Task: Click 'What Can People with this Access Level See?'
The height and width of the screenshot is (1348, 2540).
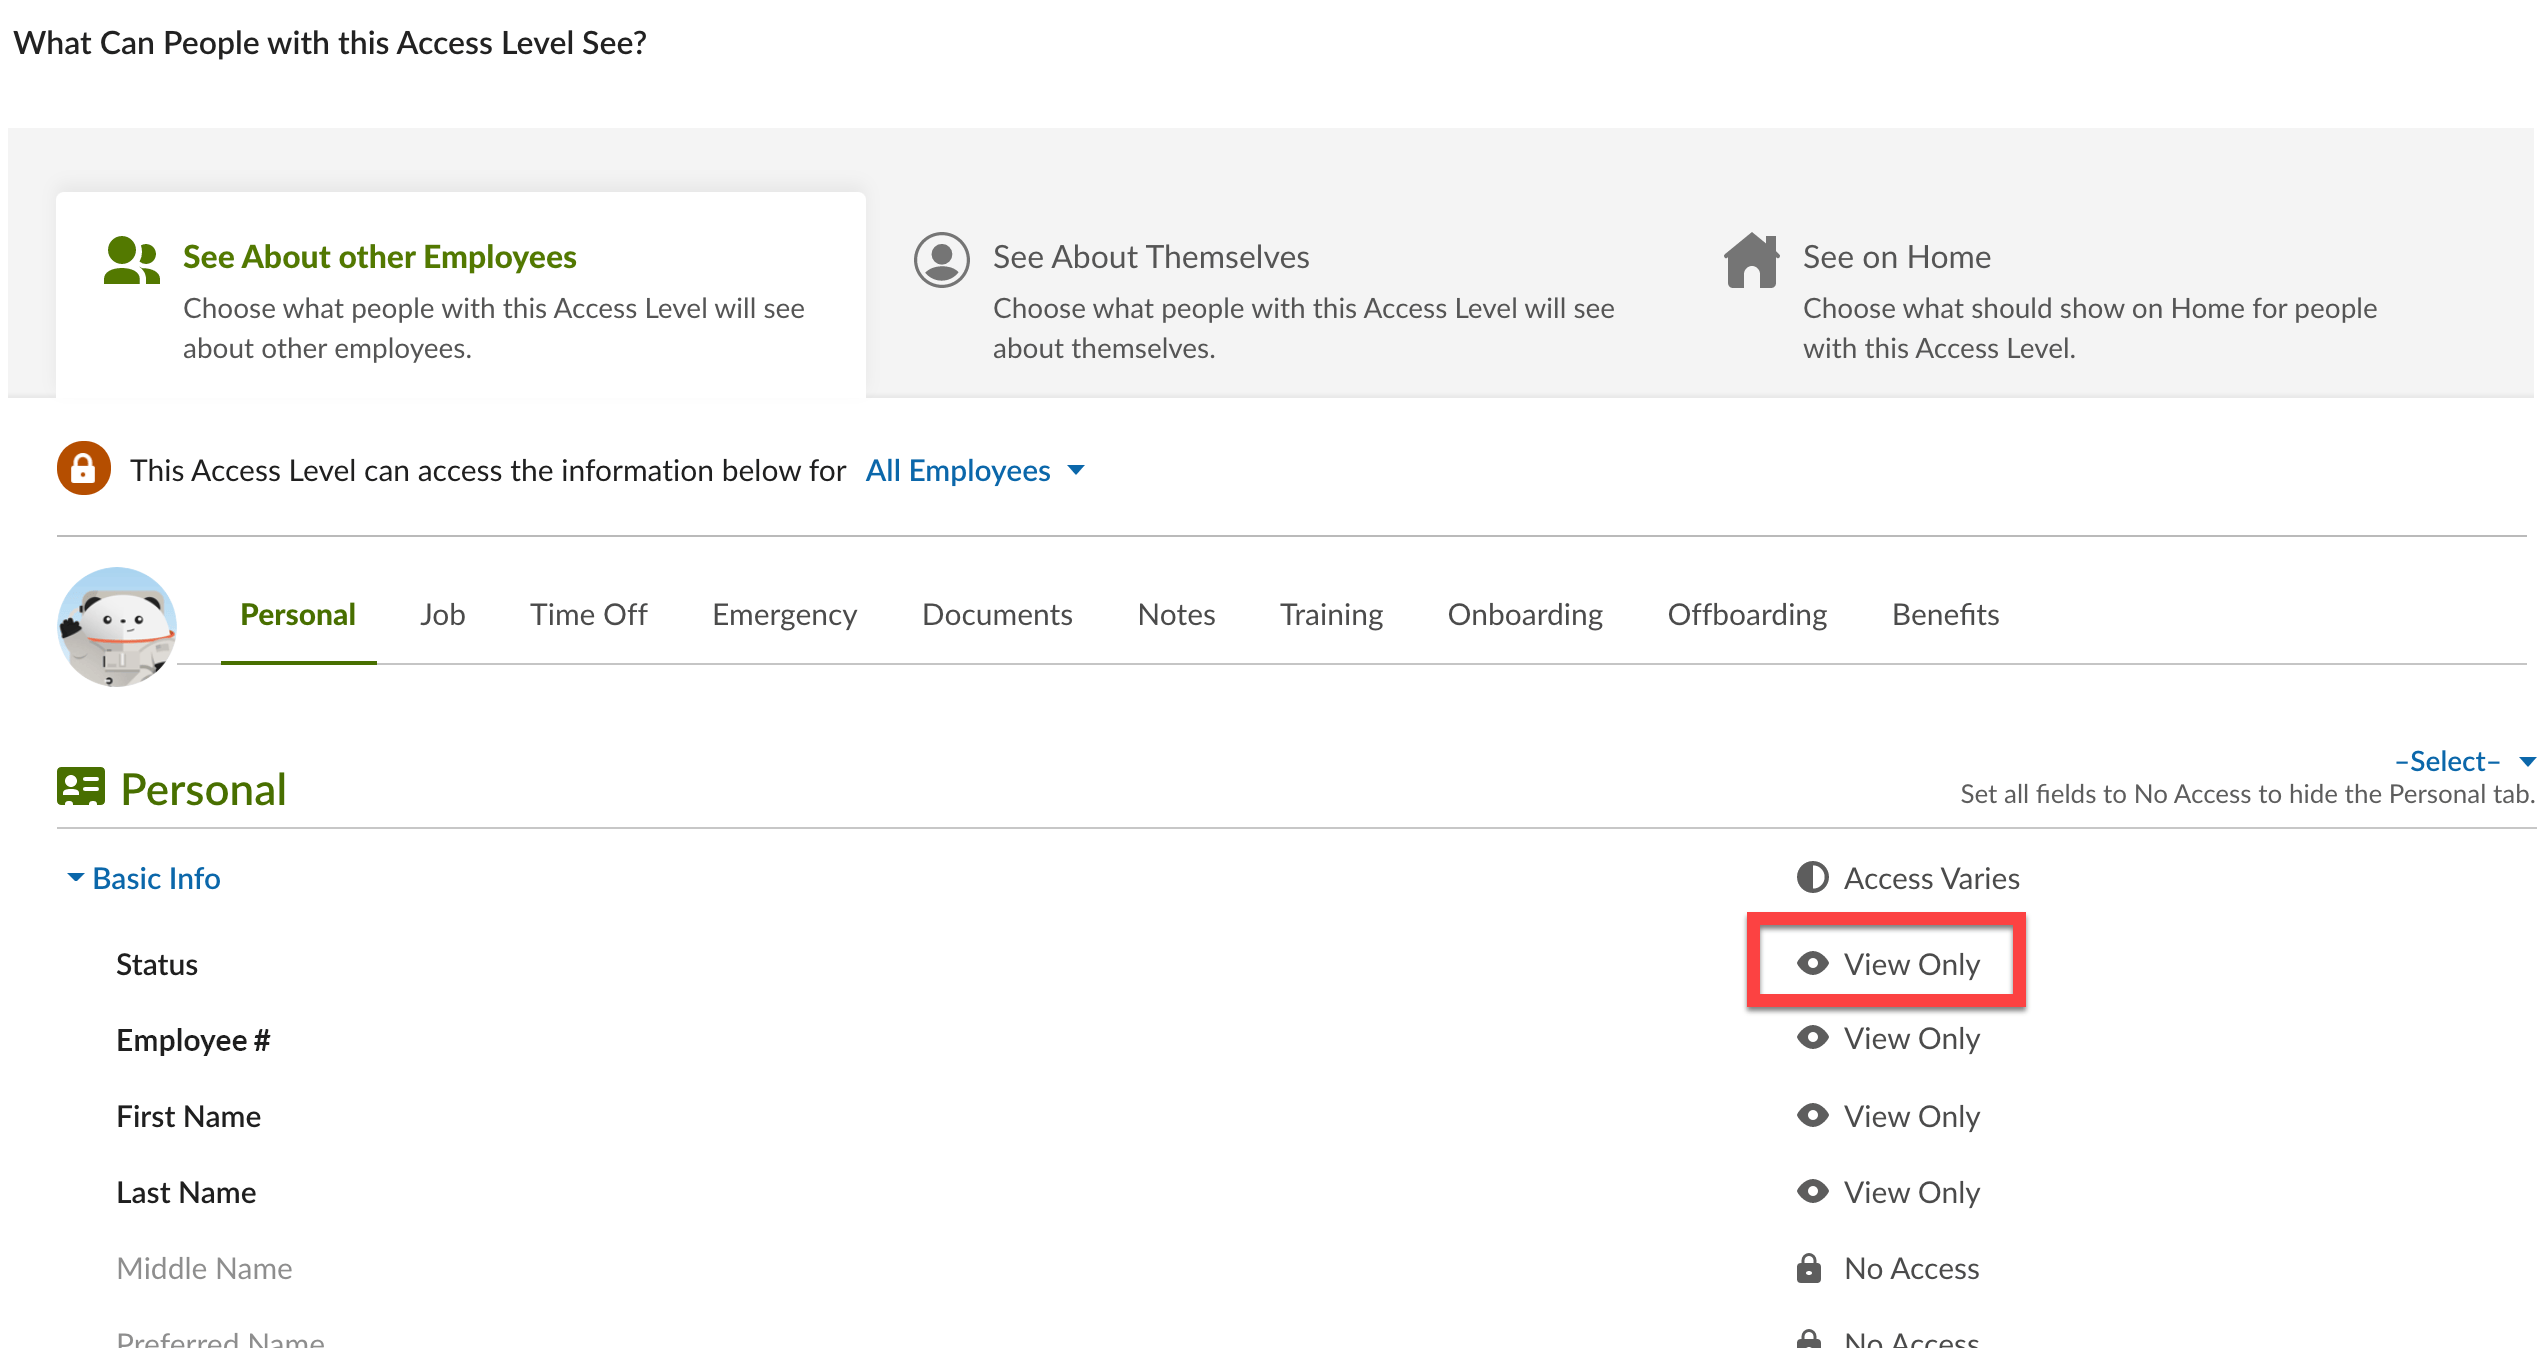Action: (330, 42)
